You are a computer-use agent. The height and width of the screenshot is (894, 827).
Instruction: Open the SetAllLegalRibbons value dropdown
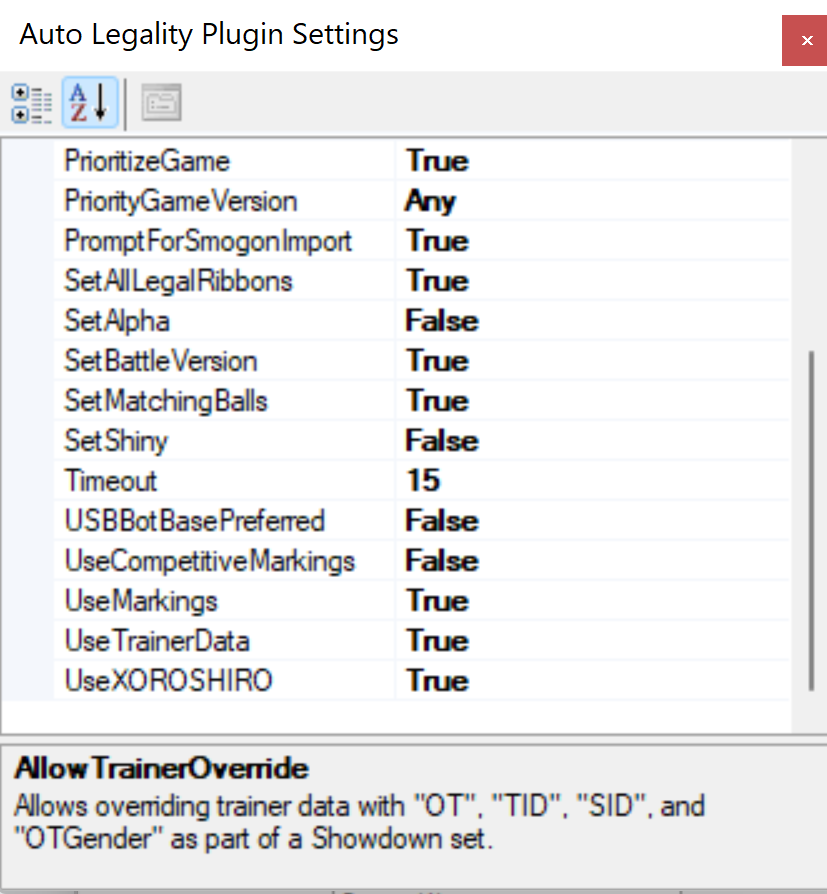tap(592, 281)
